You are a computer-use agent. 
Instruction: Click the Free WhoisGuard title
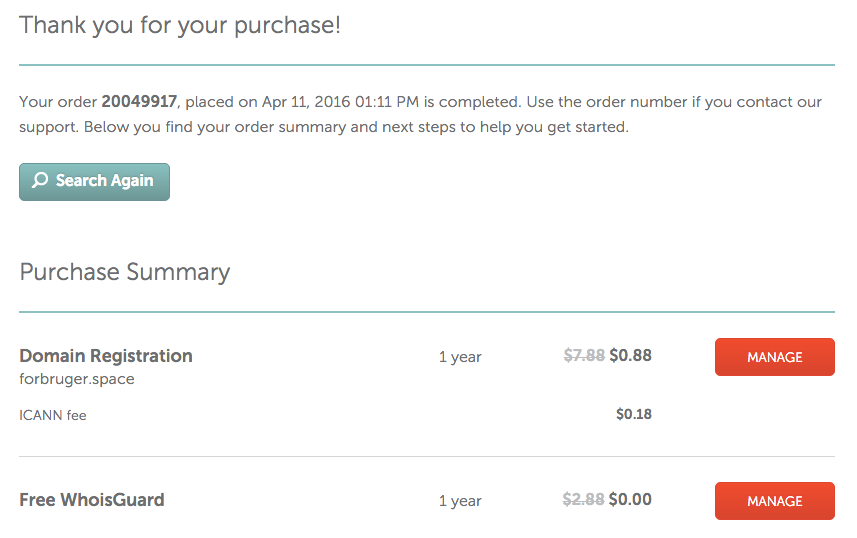pyautogui.click(x=92, y=500)
